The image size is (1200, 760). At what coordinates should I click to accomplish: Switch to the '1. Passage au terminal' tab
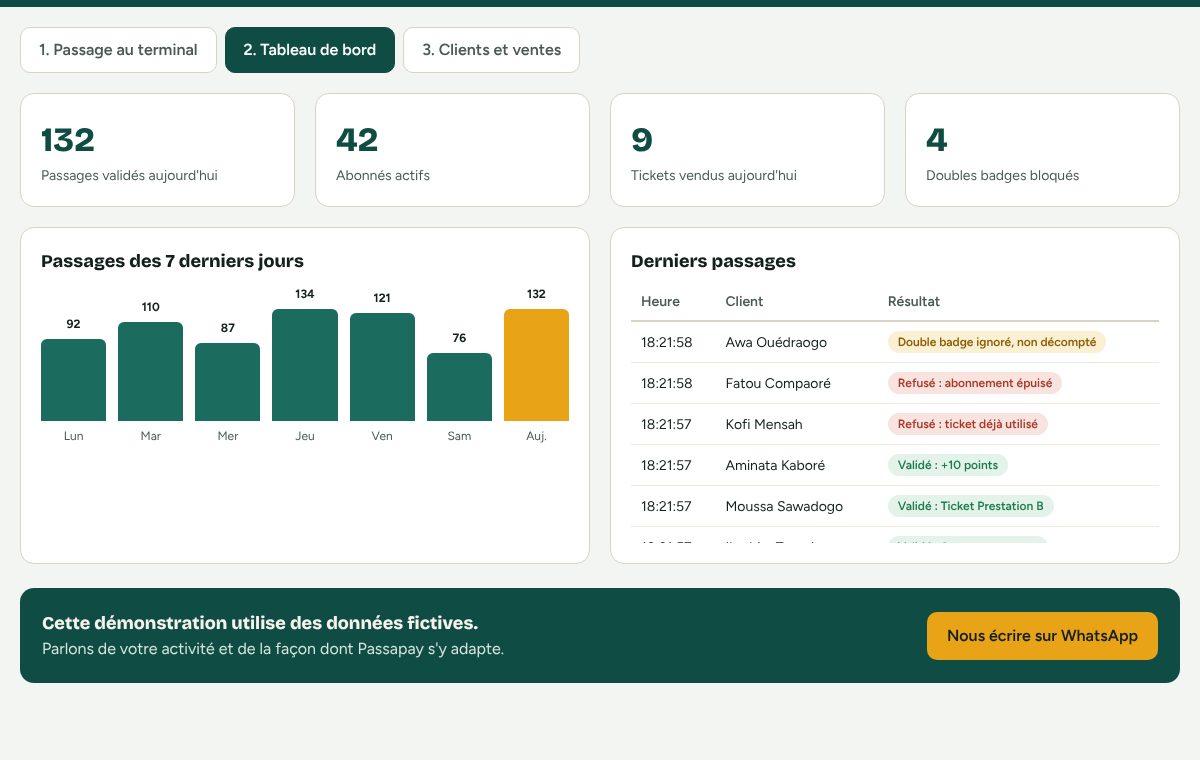pos(118,50)
